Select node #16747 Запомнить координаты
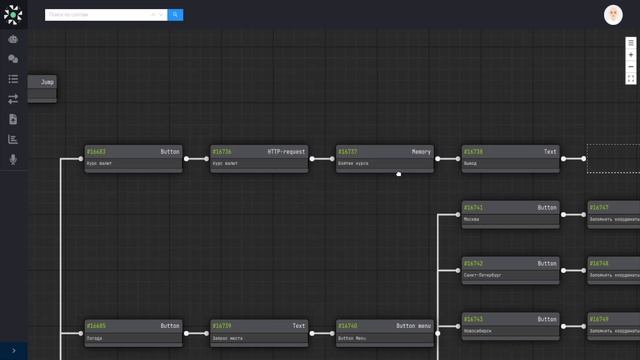 click(x=613, y=215)
